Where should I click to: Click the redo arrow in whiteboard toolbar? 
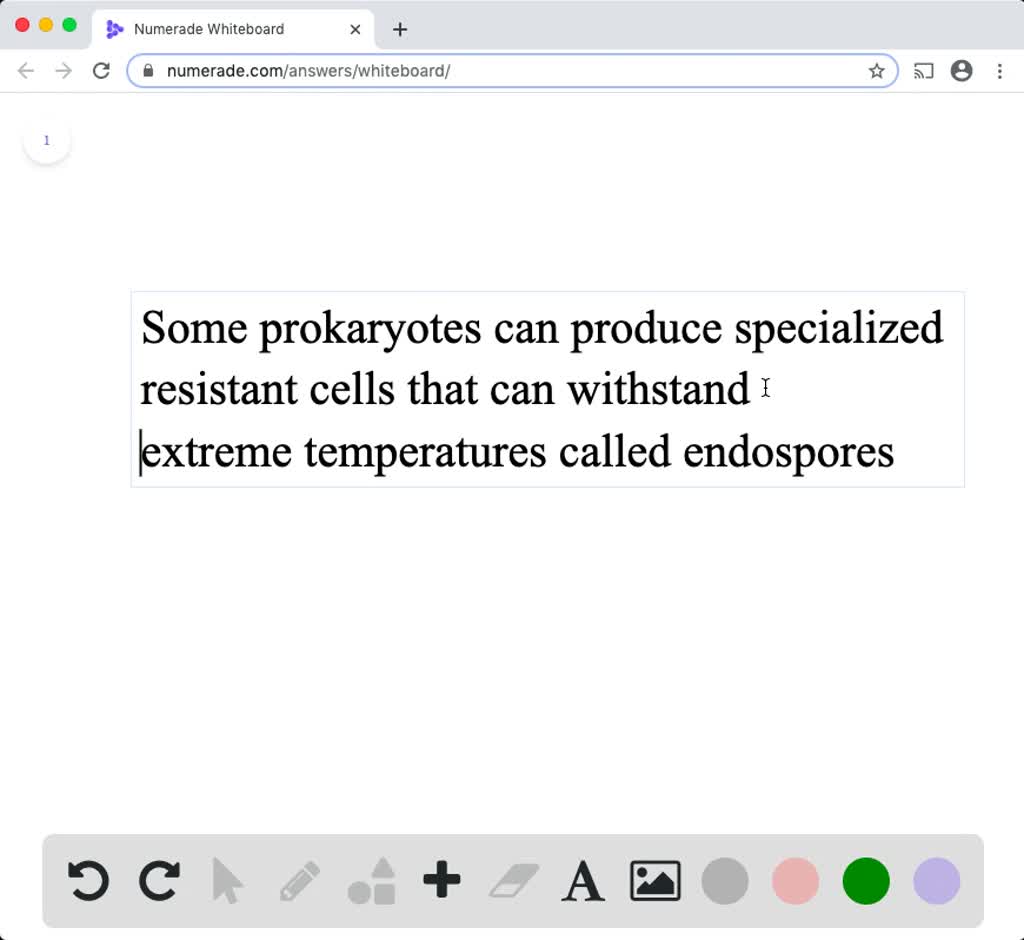point(158,881)
